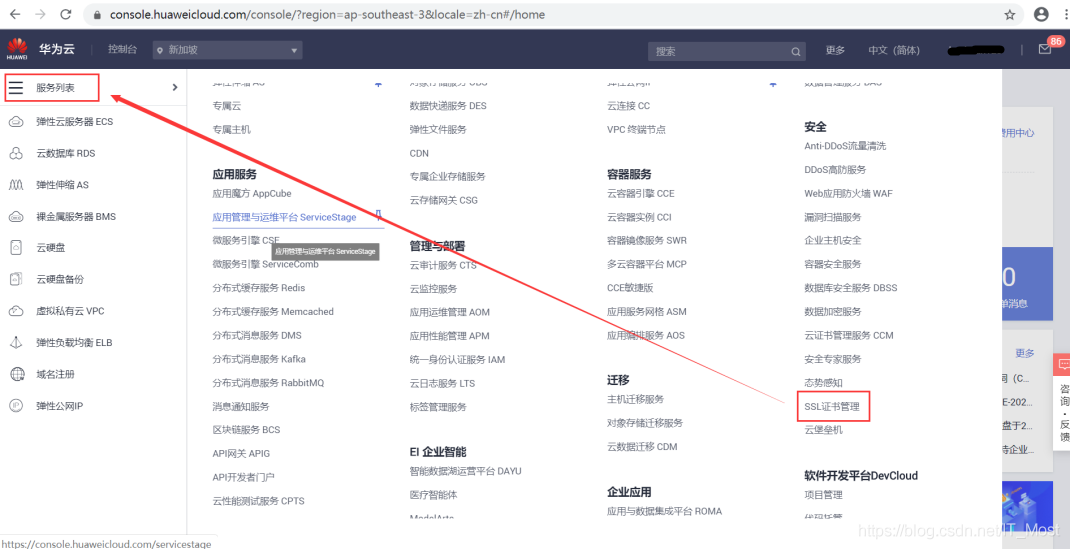Screen dimensions: 1070x549
Task: Click the browser forward arrow
Action: [40, 14]
